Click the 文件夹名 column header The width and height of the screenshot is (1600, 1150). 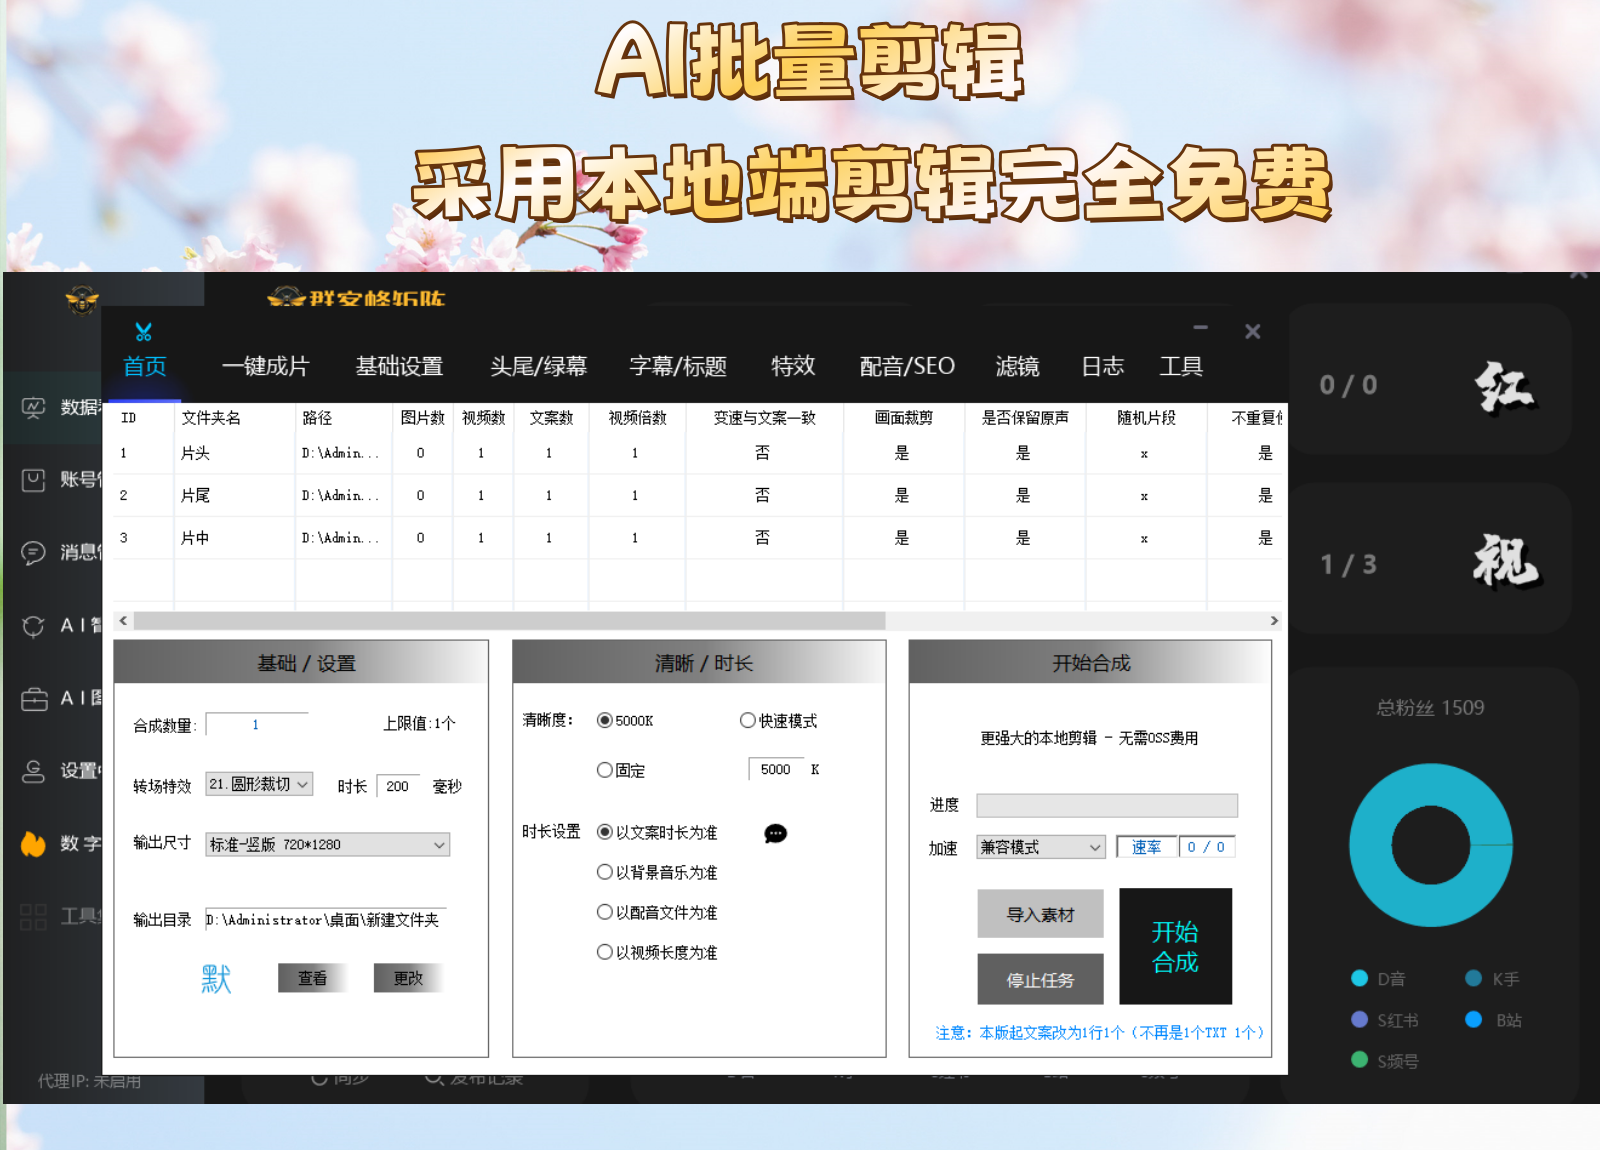(x=211, y=418)
